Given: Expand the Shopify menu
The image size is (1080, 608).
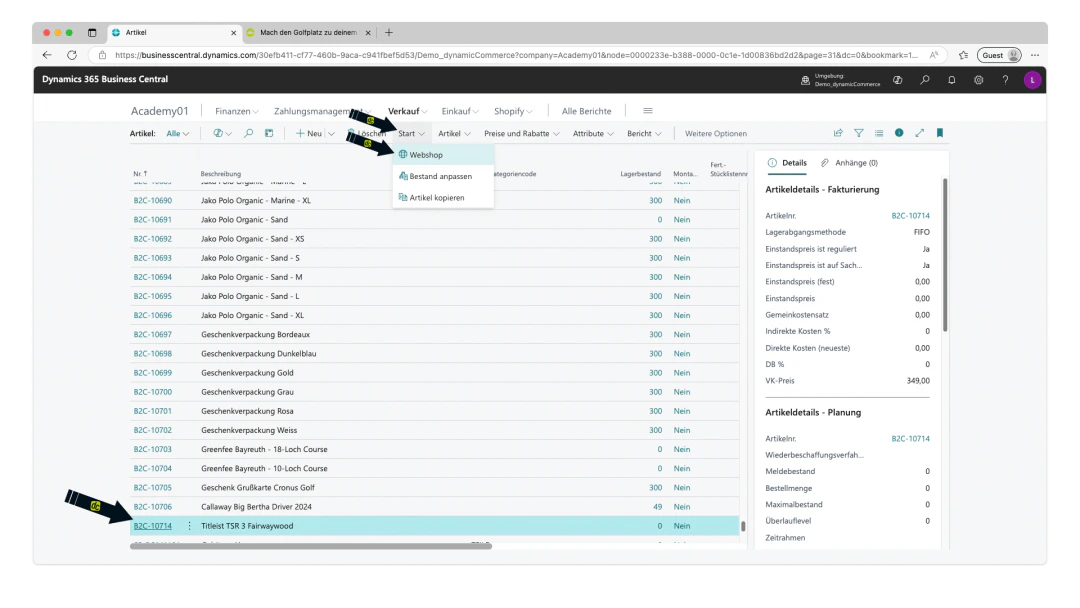Looking at the screenshot, I should [x=512, y=111].
